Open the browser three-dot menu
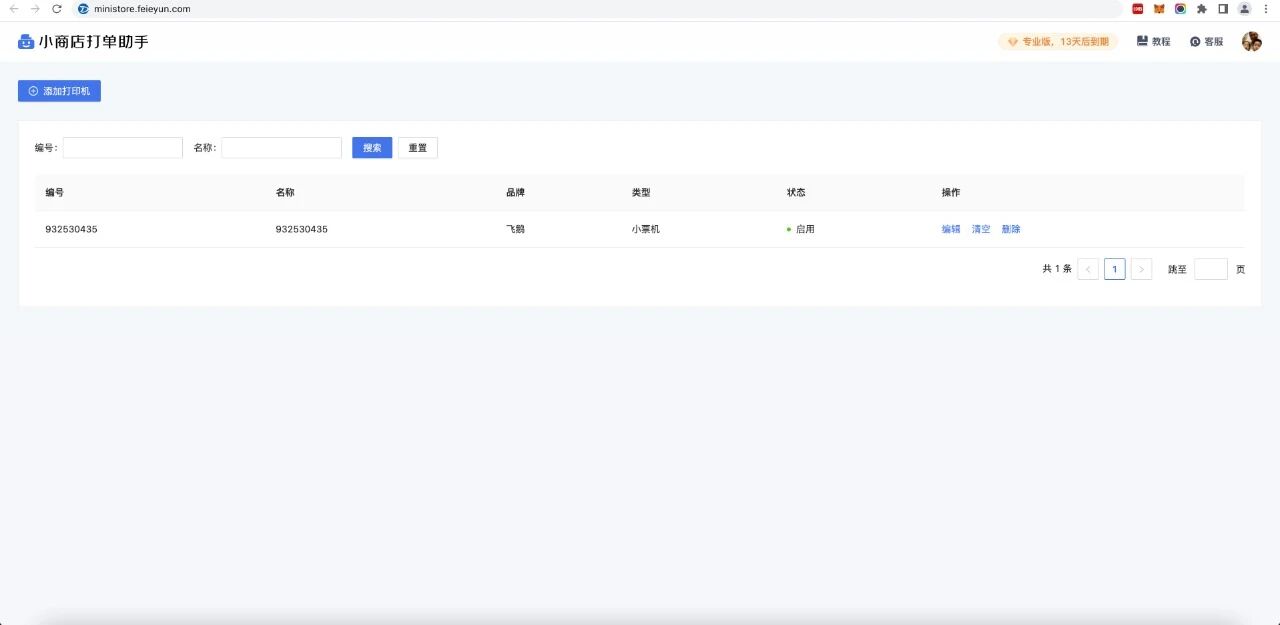 1266,8
